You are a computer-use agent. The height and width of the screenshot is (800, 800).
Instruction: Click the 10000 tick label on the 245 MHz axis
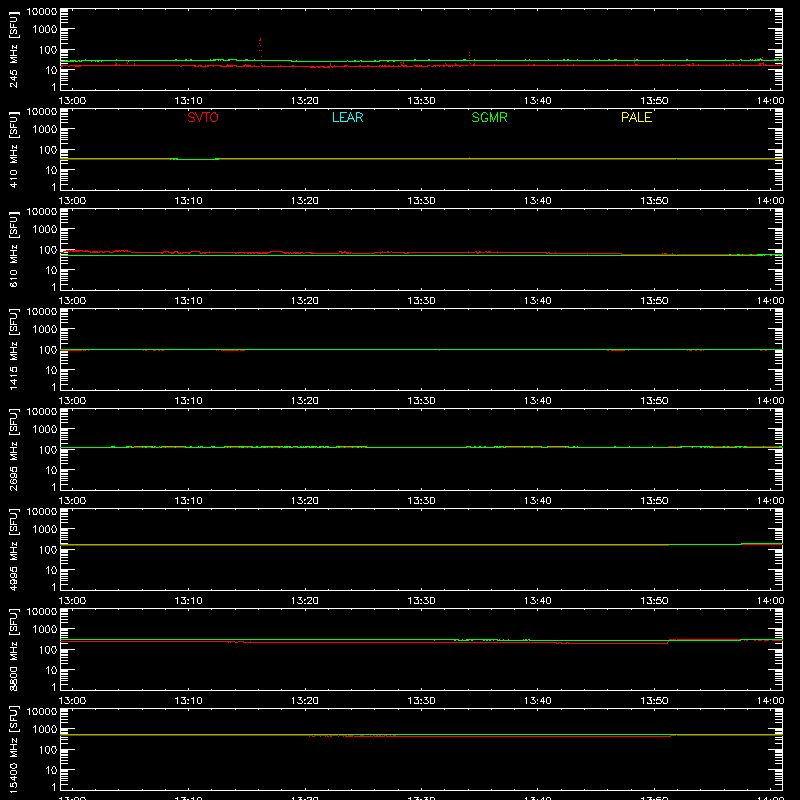pos(42,12)
